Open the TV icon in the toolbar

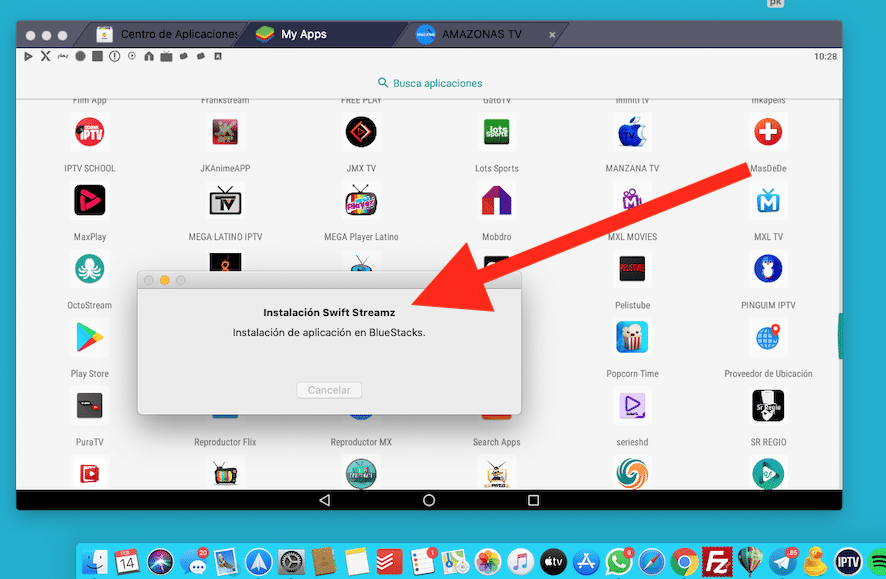pos(166,57)
